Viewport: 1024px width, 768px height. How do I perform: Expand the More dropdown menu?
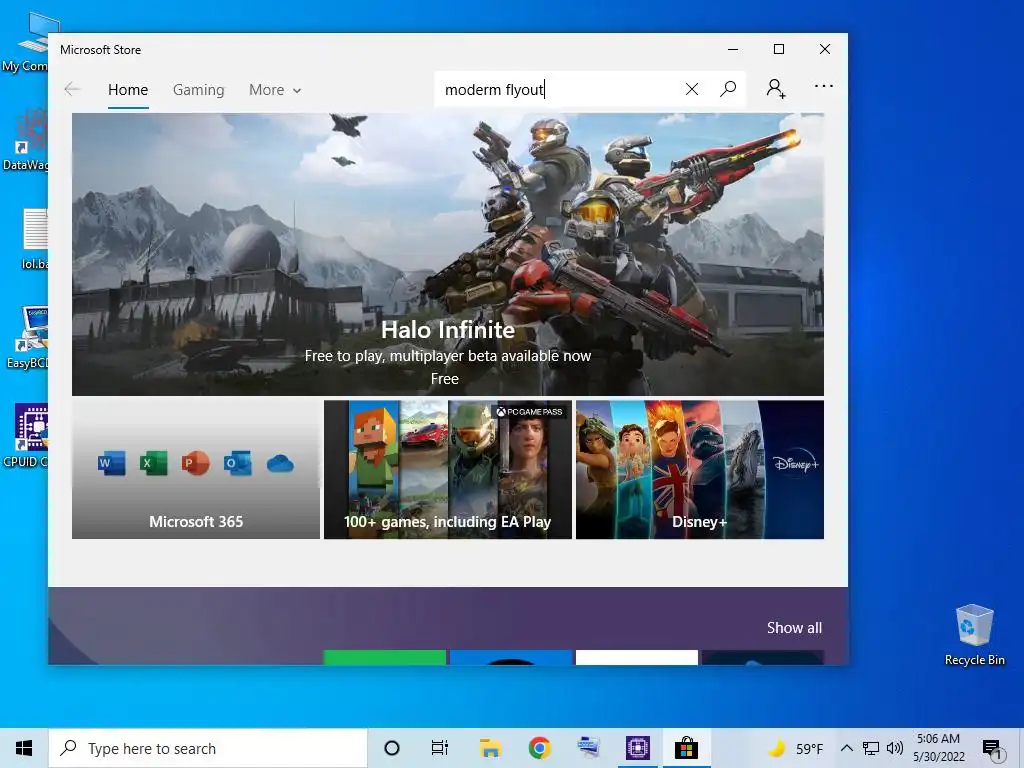point(275,89)
